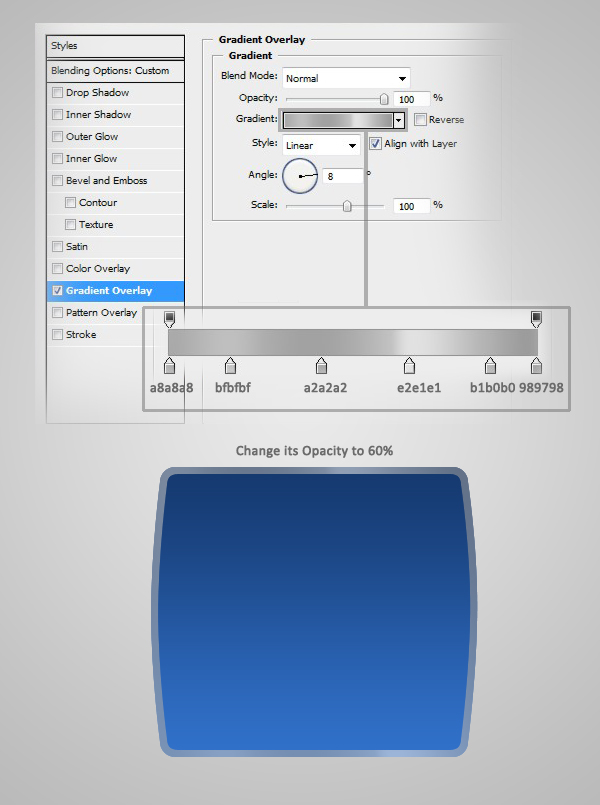This screenshot has height=805, width=600.
Task: Click the 'bfbfbf' hex label
Action: coord(233,388)
